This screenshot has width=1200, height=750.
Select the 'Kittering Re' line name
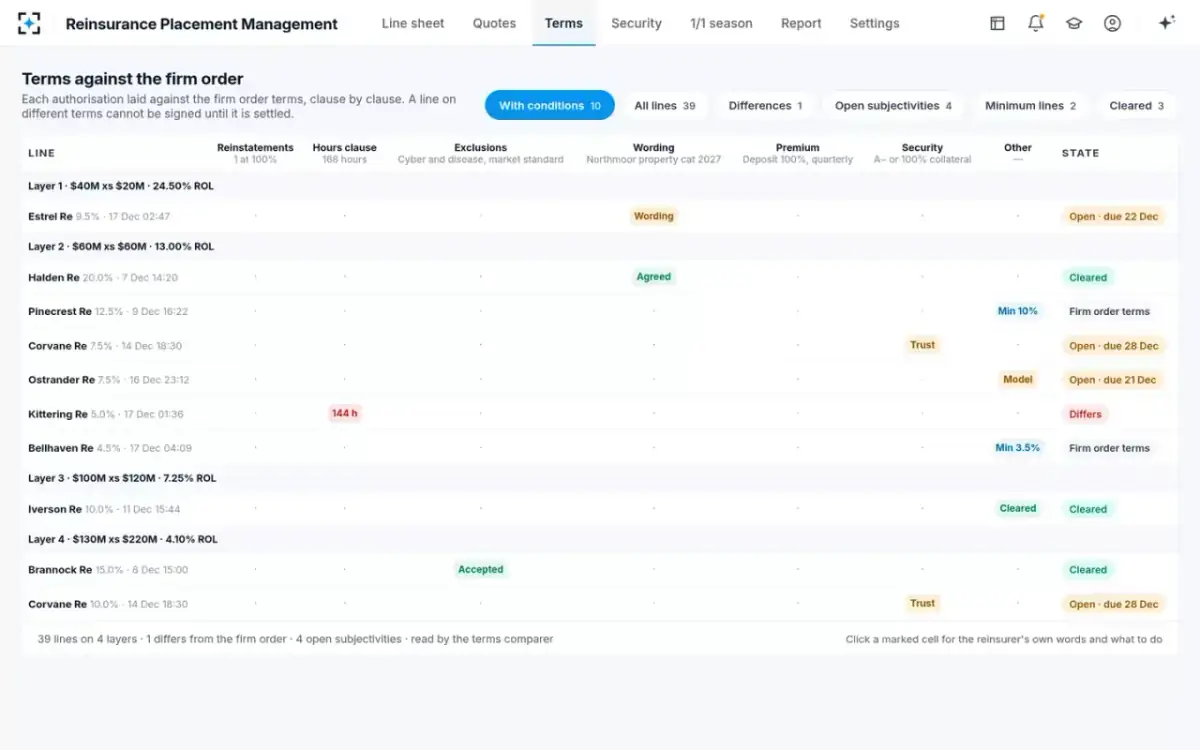pos(58,414)
